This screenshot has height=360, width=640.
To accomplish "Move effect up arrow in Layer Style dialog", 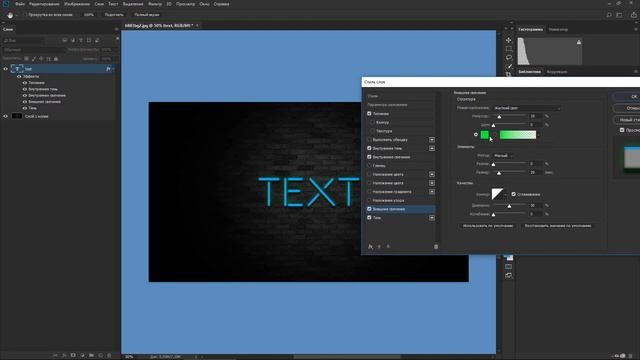I will (379, 247).
